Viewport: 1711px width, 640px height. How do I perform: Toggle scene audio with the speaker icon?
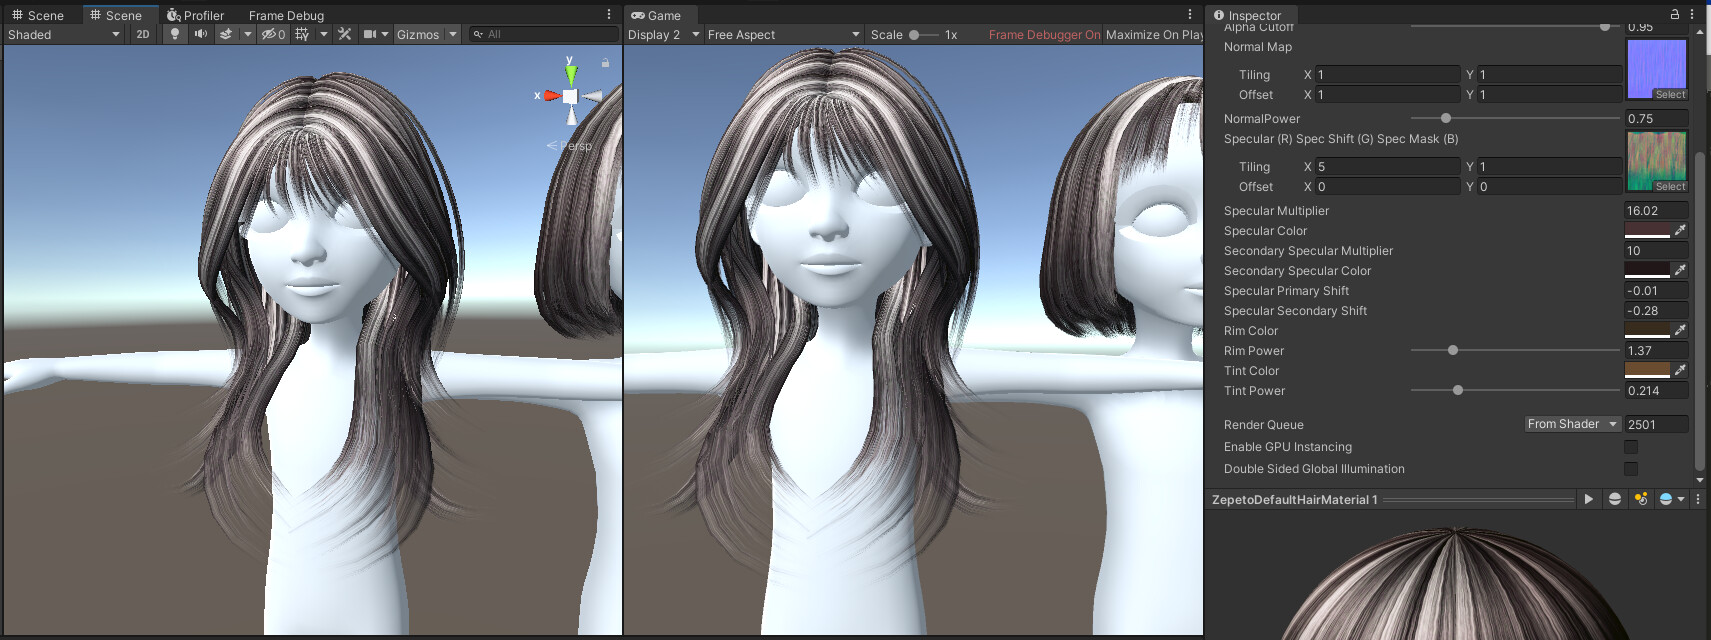coord(201,34)
